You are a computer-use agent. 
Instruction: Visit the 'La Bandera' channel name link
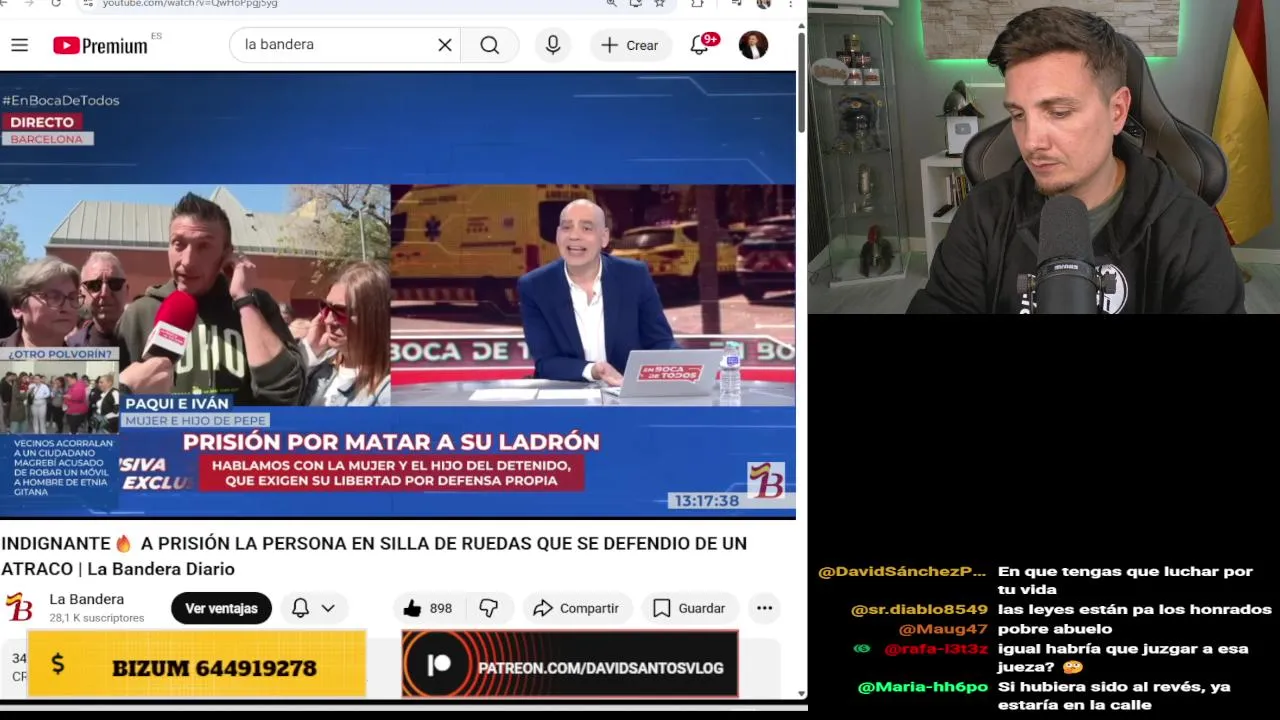coord(87,599)
